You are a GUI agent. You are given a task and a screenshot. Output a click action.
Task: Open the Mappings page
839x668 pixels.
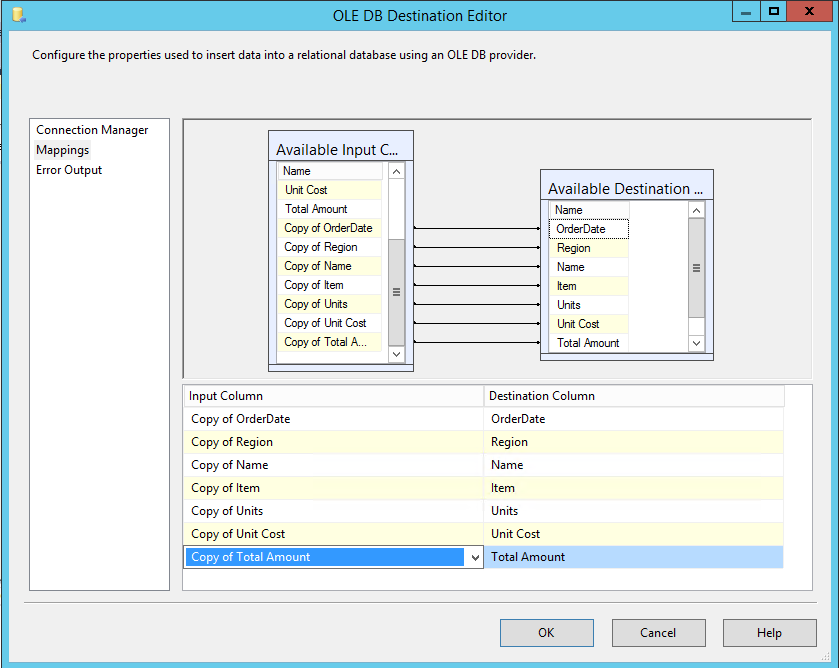[x=63, y=150]
